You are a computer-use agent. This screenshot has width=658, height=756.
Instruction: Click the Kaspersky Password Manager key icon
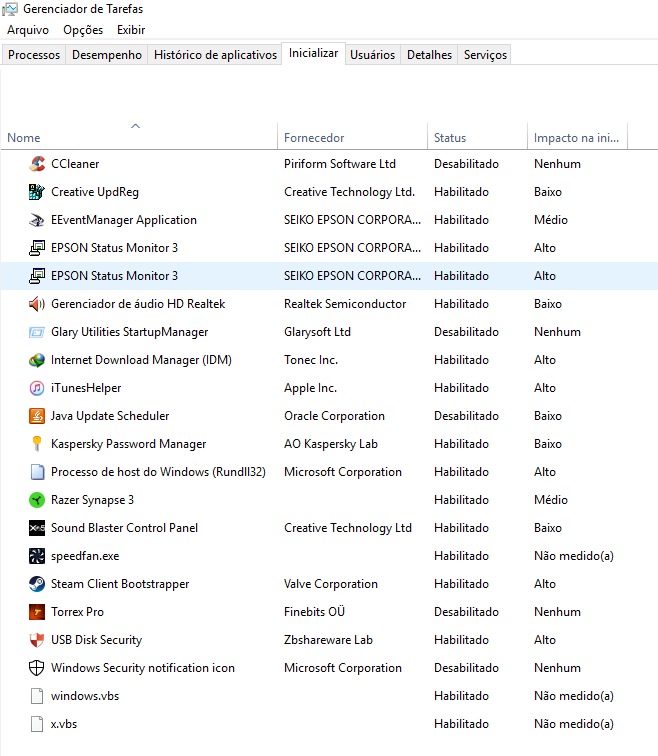pos(37,444)
